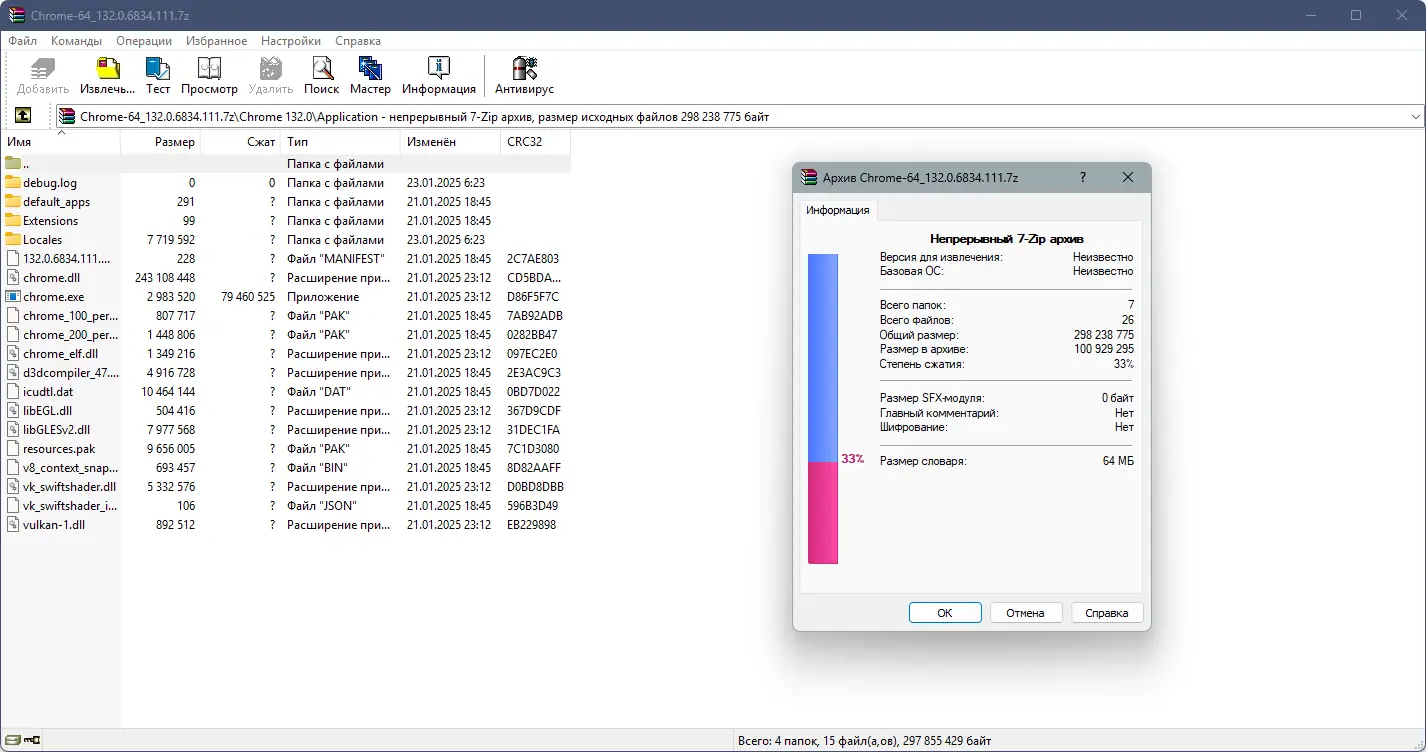Launch the Мастер (Wizard) tool

tap(370, 75)
